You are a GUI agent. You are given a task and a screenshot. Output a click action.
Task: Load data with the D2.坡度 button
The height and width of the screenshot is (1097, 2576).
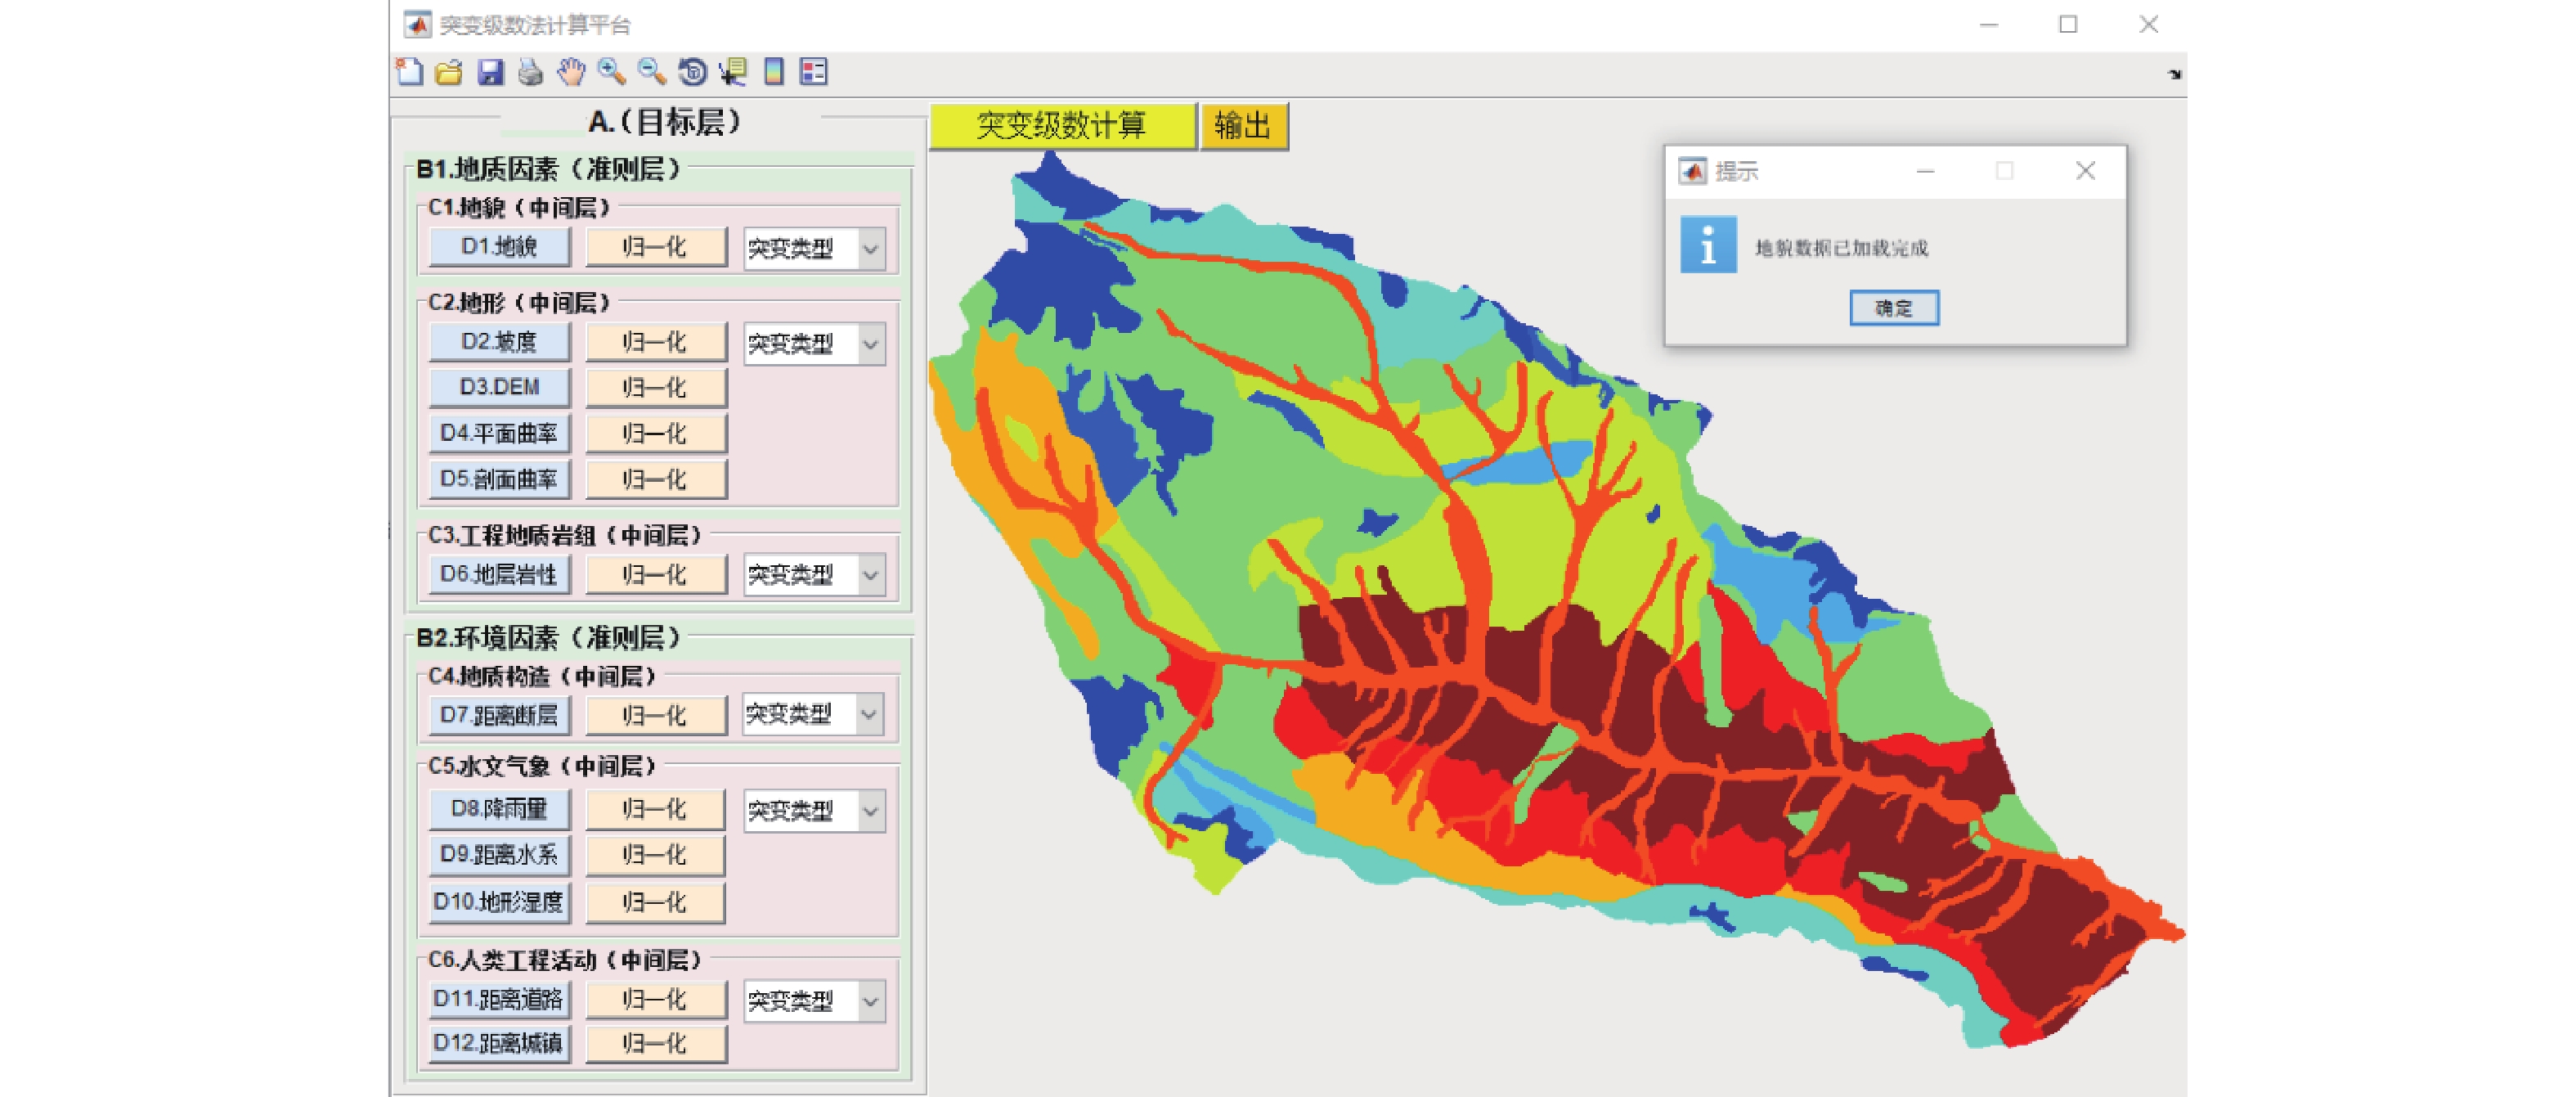[499, 342]
